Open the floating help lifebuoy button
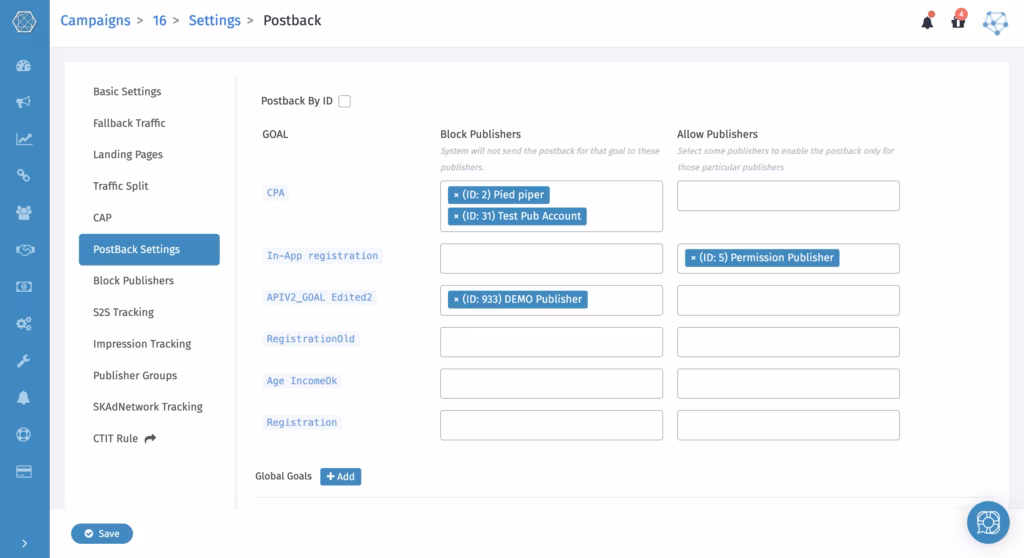Screen dimensions: 1024x558 [988, 522]
